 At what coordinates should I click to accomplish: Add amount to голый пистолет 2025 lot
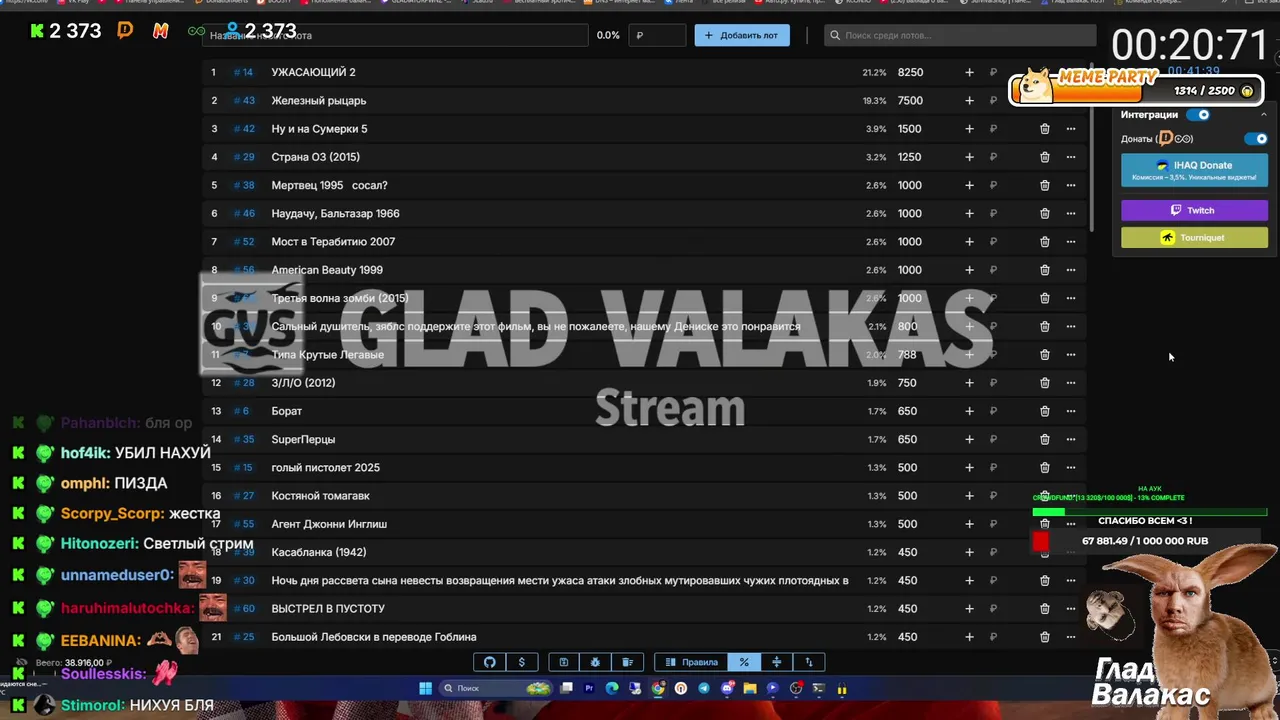(969, 468)
